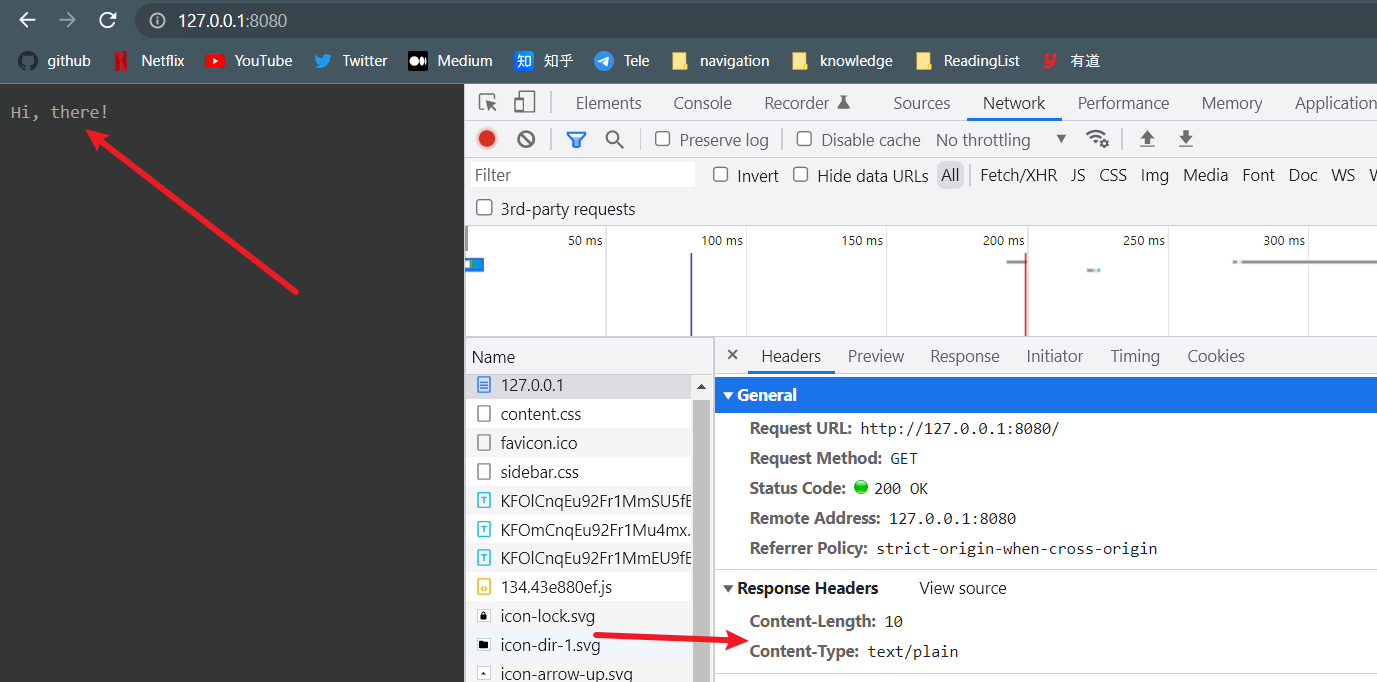Open the Memory panel tab

[x=1232, y=103]
